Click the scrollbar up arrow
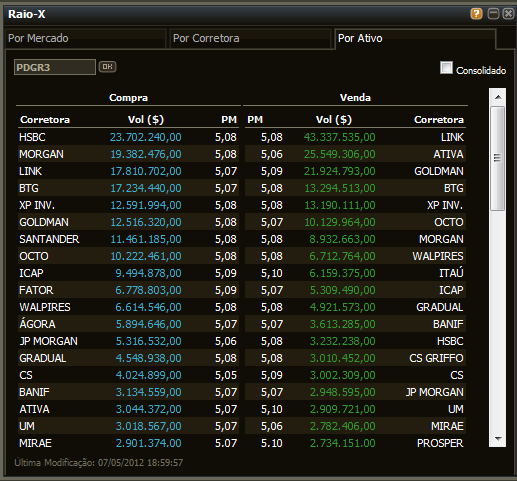Screen dimensions: 517x481 [498, 97]
